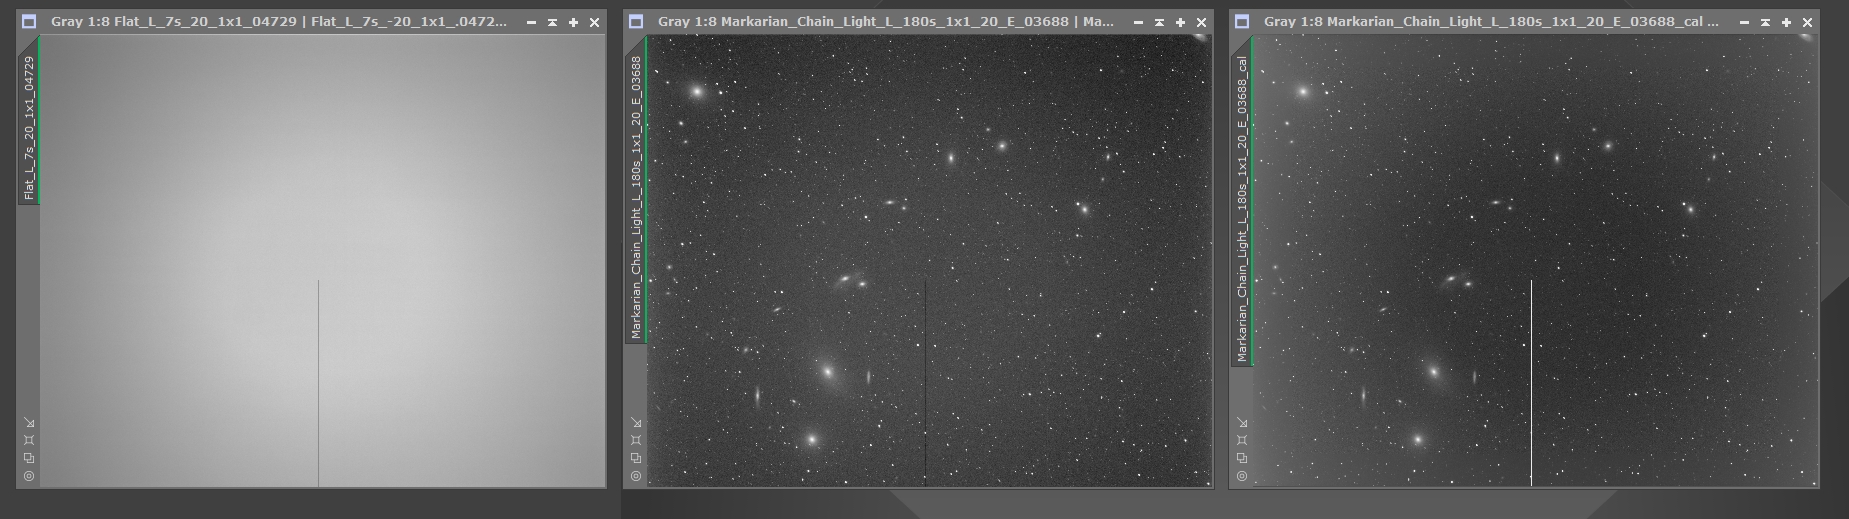
Task: Click the window icon of the Flat_L_7s window
Action: click(x=29, y=21)
